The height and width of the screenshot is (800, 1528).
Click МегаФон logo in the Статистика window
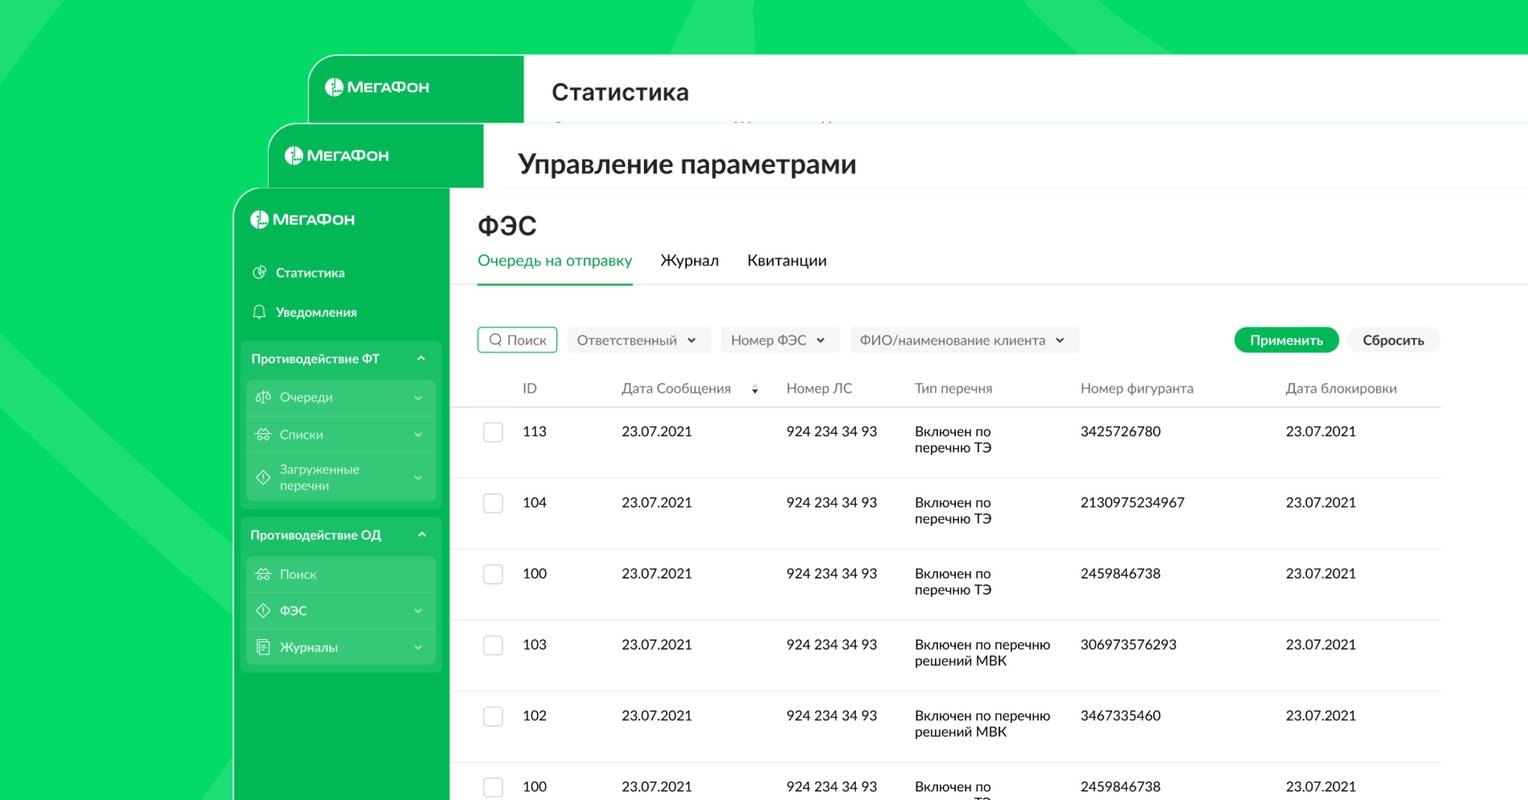pos(377,87)
